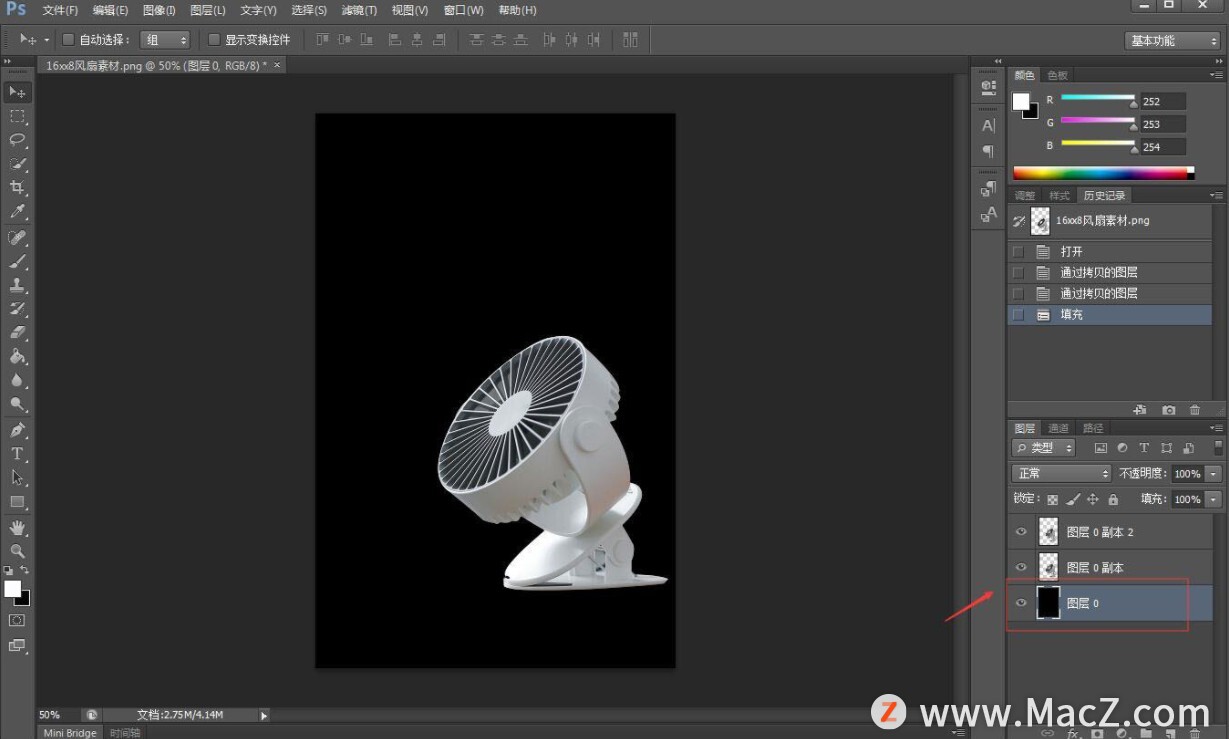The image size is (1229, 739).
Task: Pick a color from the spectrum ramp
Action: [1103, 173]
